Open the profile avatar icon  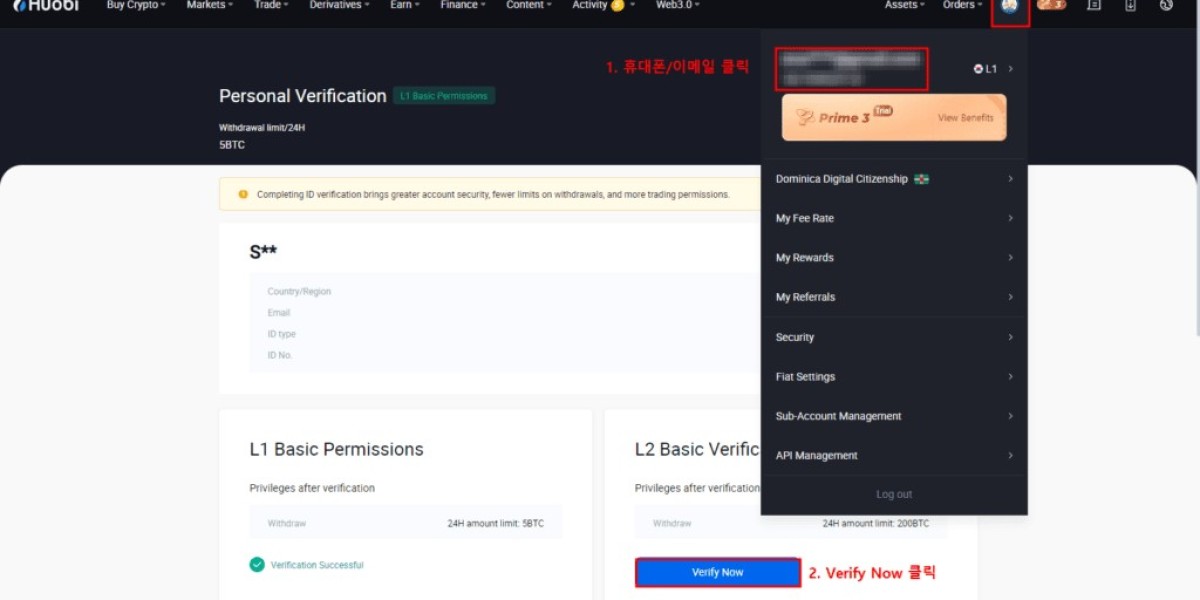1009,6
